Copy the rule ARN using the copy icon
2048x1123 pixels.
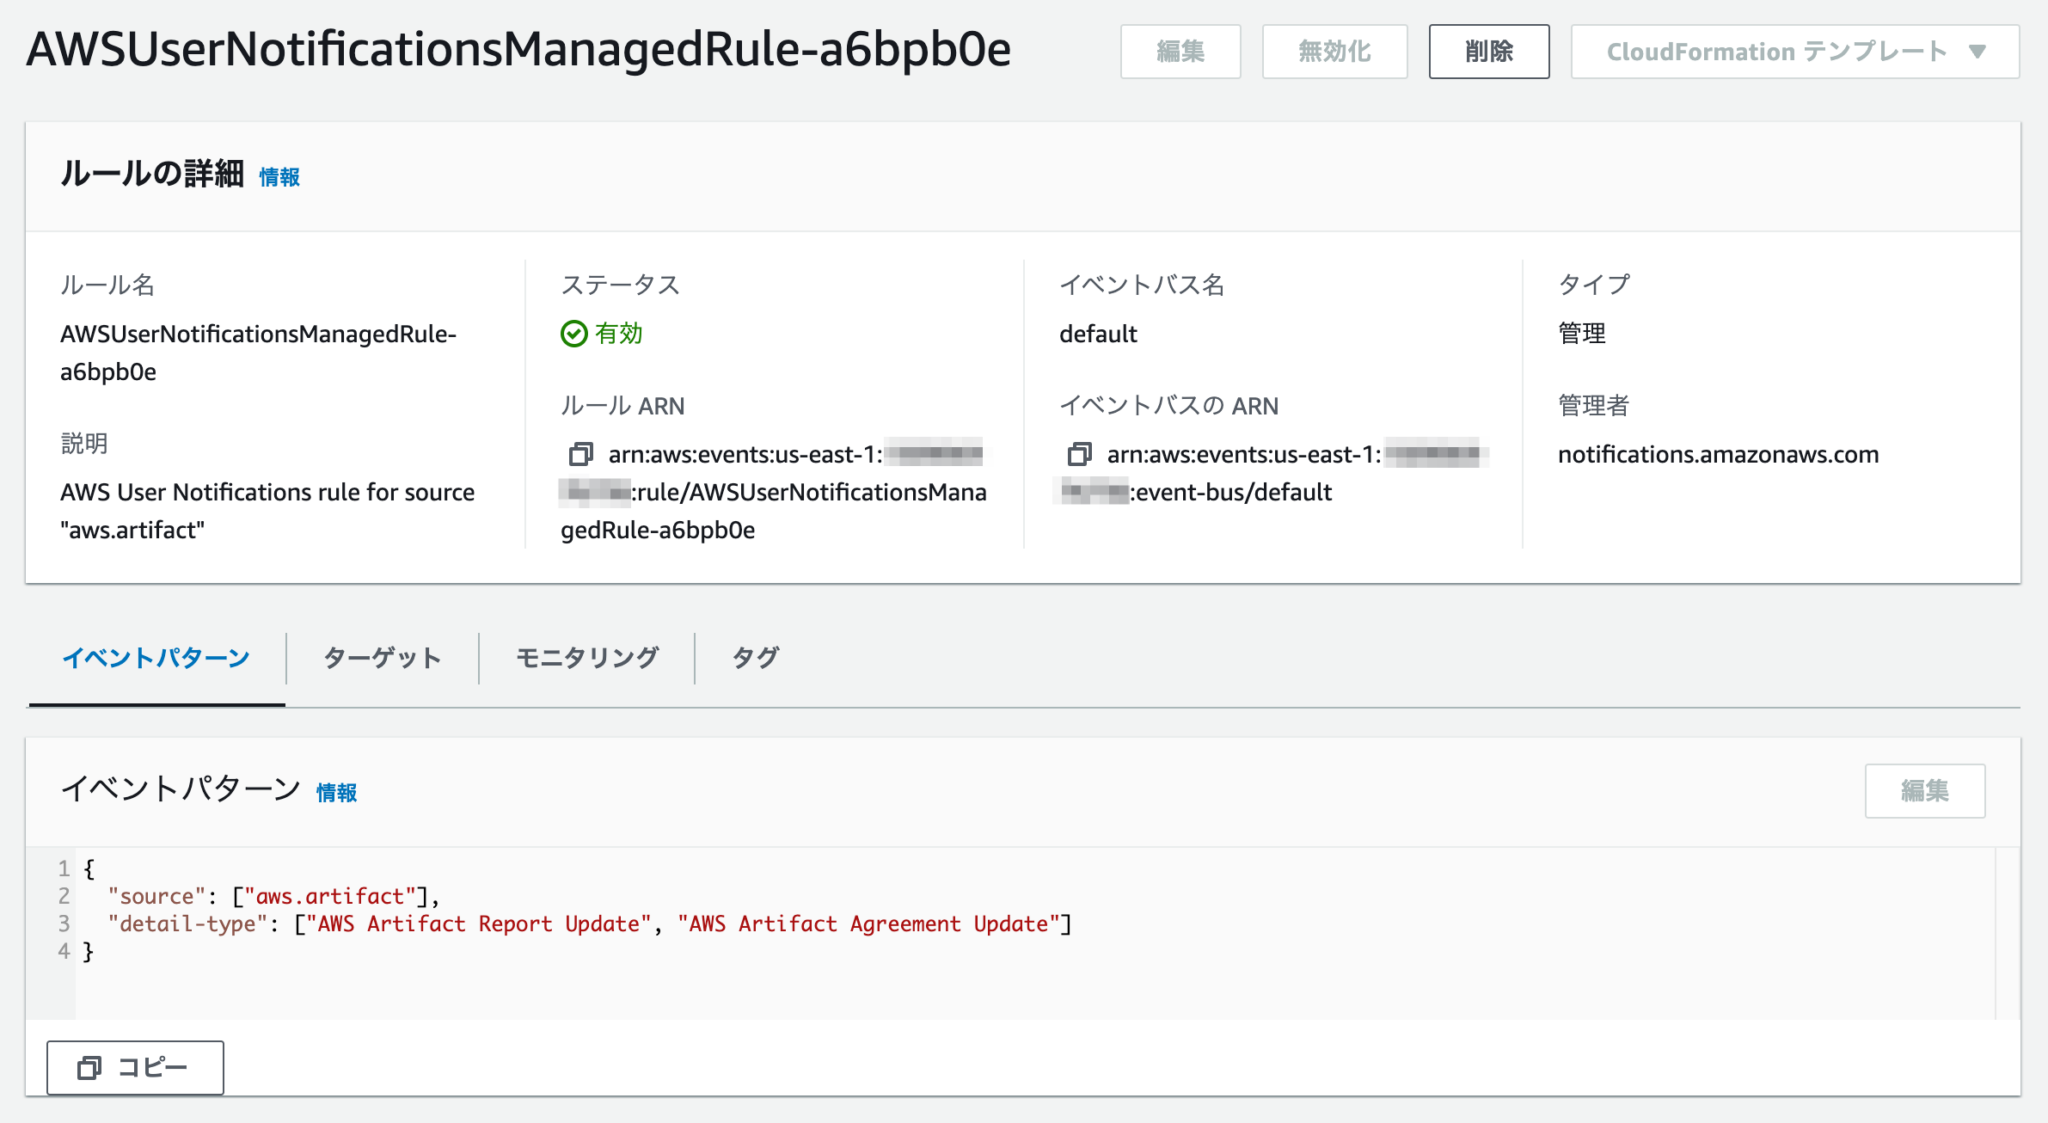(580, 453)
